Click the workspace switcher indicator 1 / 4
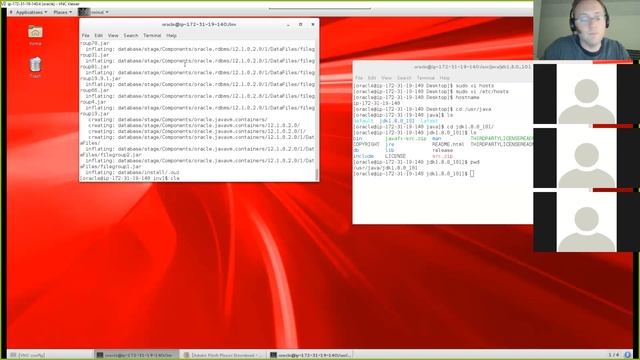The height and width of the screenshot is (360, 640). click(x=613, y=355)
